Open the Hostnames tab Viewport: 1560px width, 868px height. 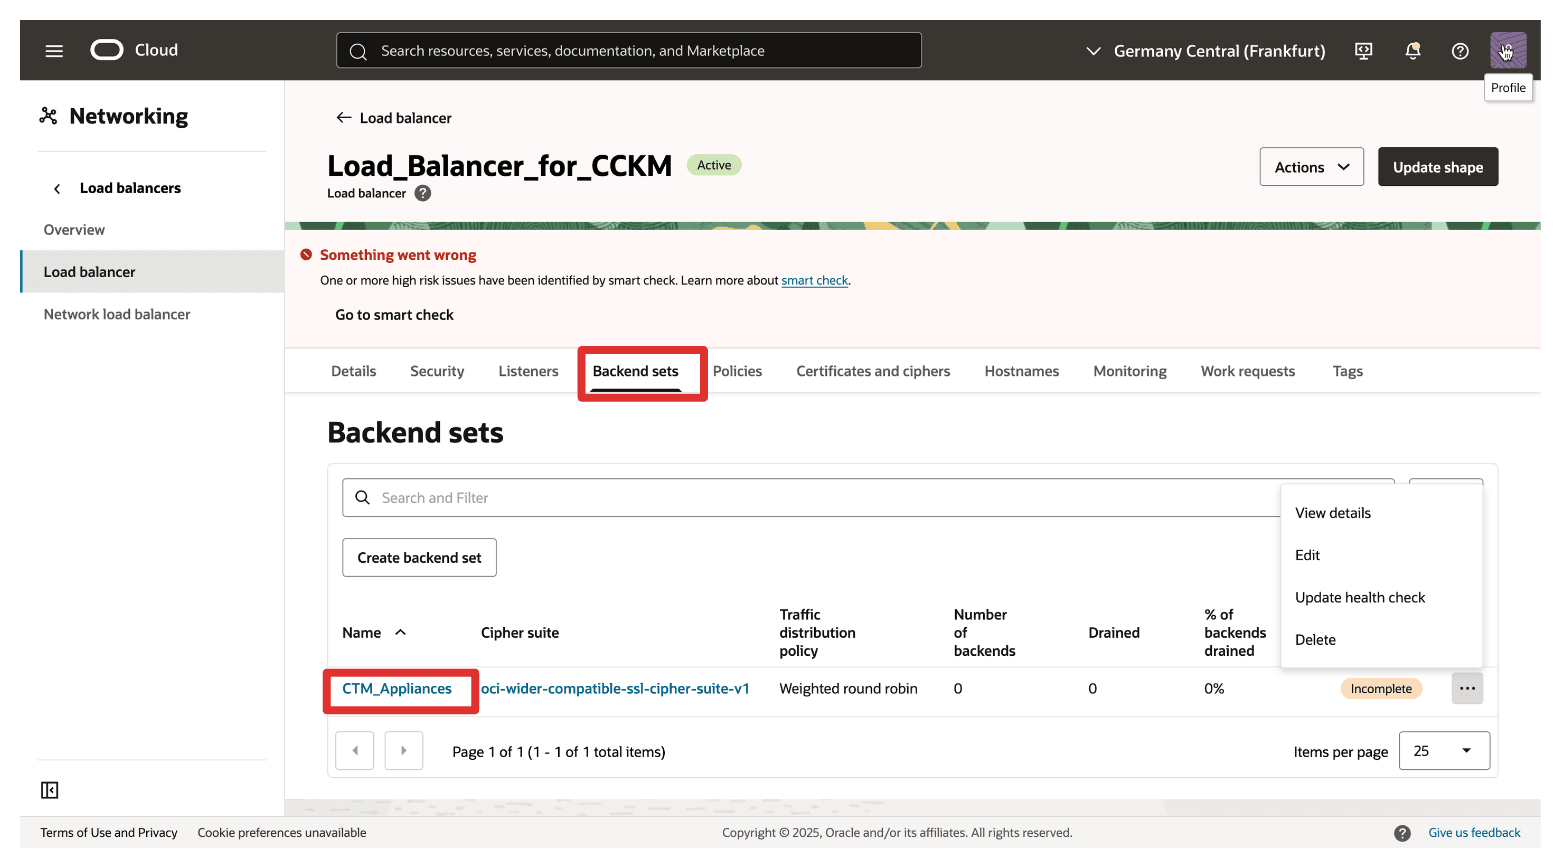click(x=1021, y=371)
